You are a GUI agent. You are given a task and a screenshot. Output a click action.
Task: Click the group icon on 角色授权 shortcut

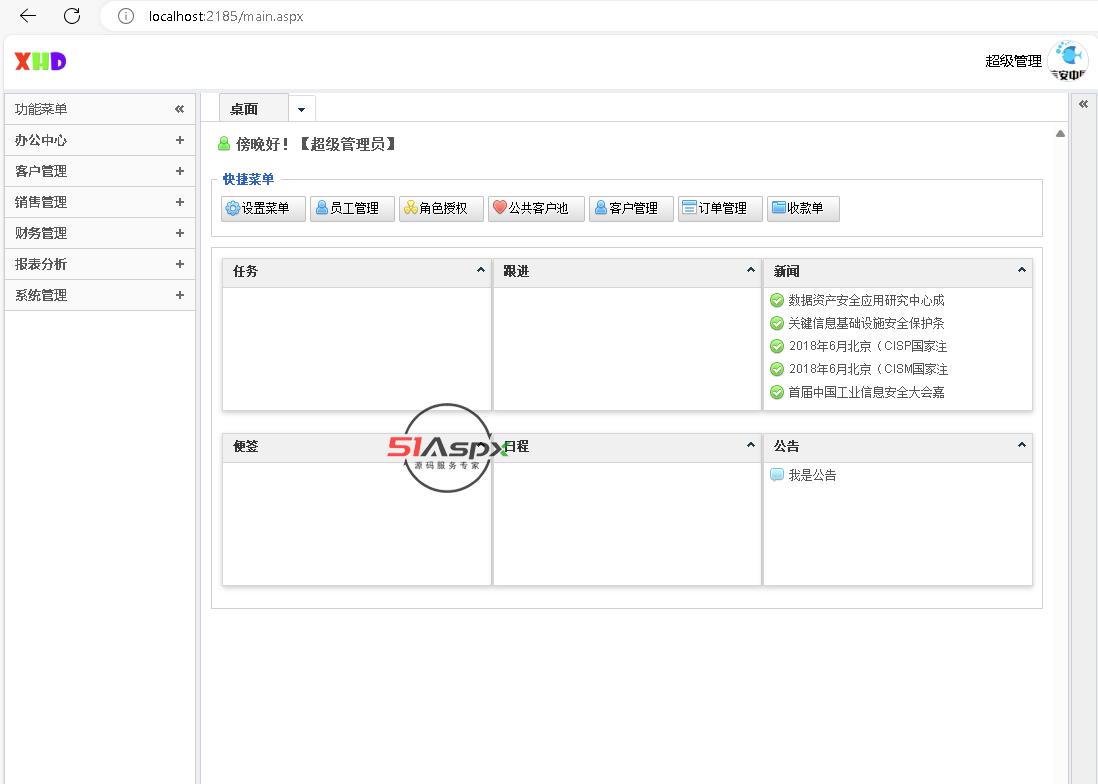click(410, 208)
